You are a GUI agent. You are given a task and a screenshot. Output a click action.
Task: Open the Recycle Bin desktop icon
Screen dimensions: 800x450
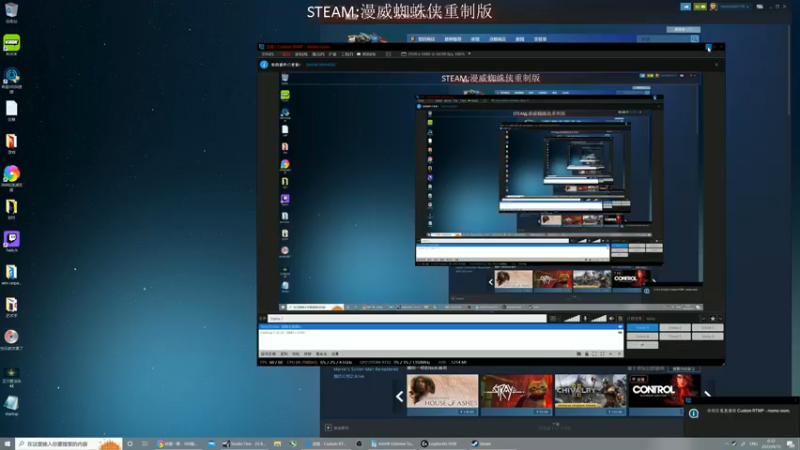click(11, 12)
